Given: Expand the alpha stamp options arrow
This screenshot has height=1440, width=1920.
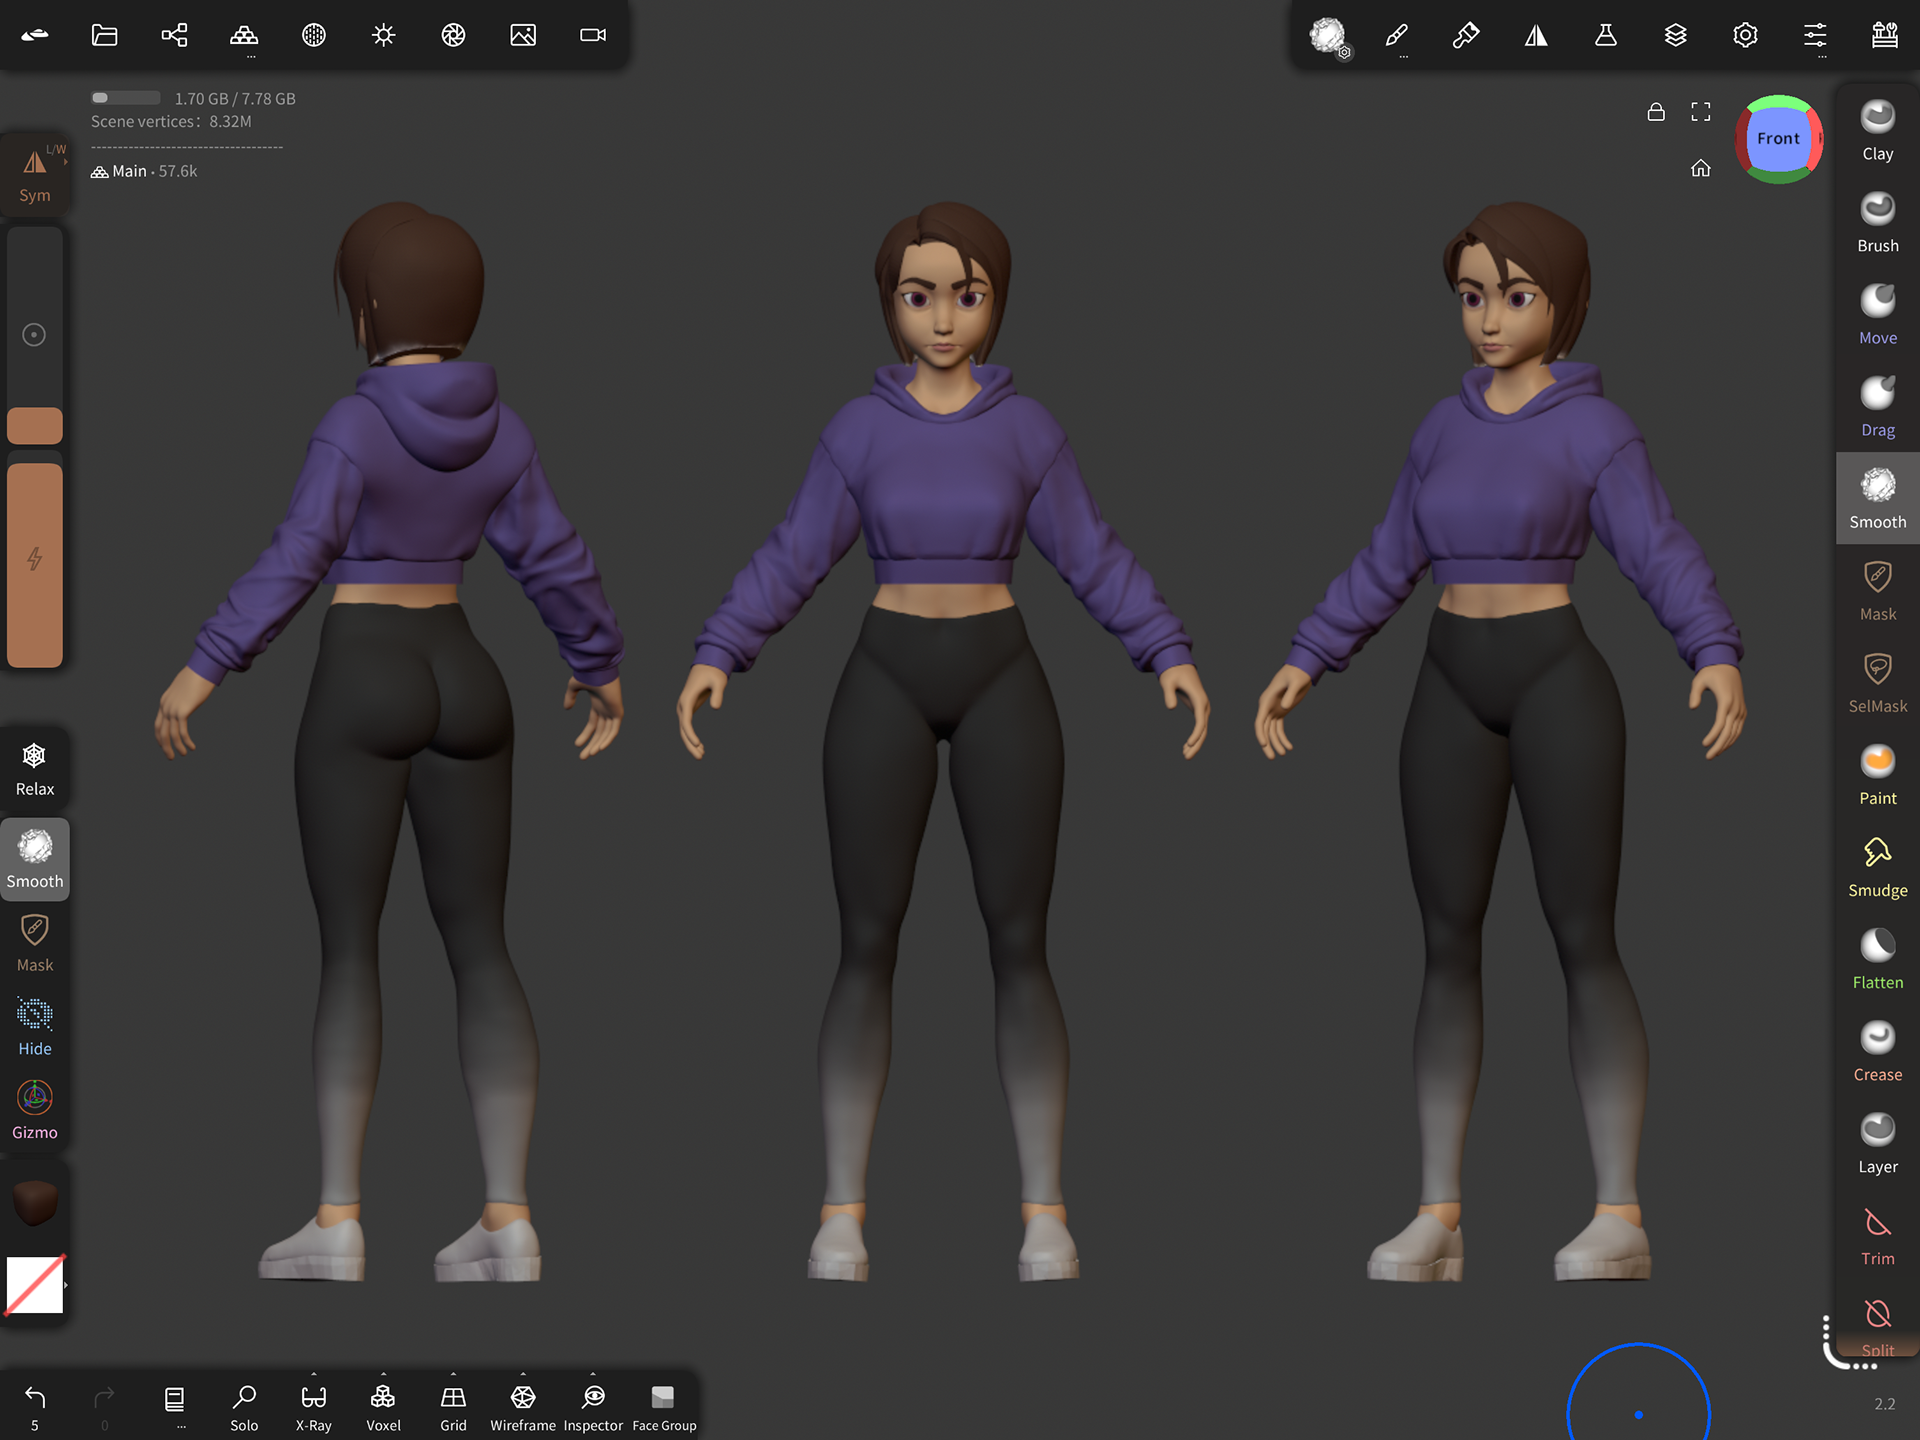Looking at the screenshot, I should pyautogui.click(x=66, y=1285).
